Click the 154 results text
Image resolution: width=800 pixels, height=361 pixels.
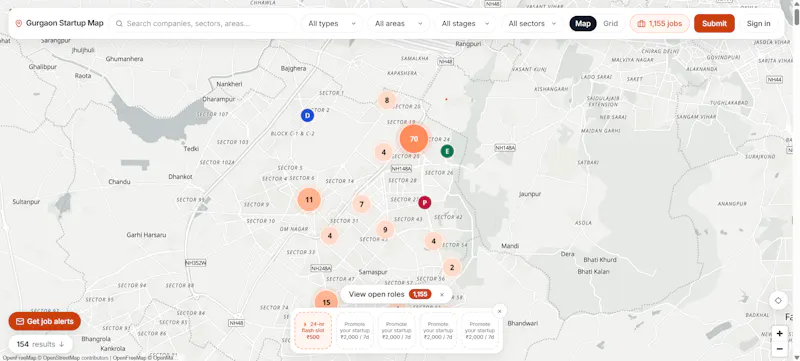[x=35, y=344]
